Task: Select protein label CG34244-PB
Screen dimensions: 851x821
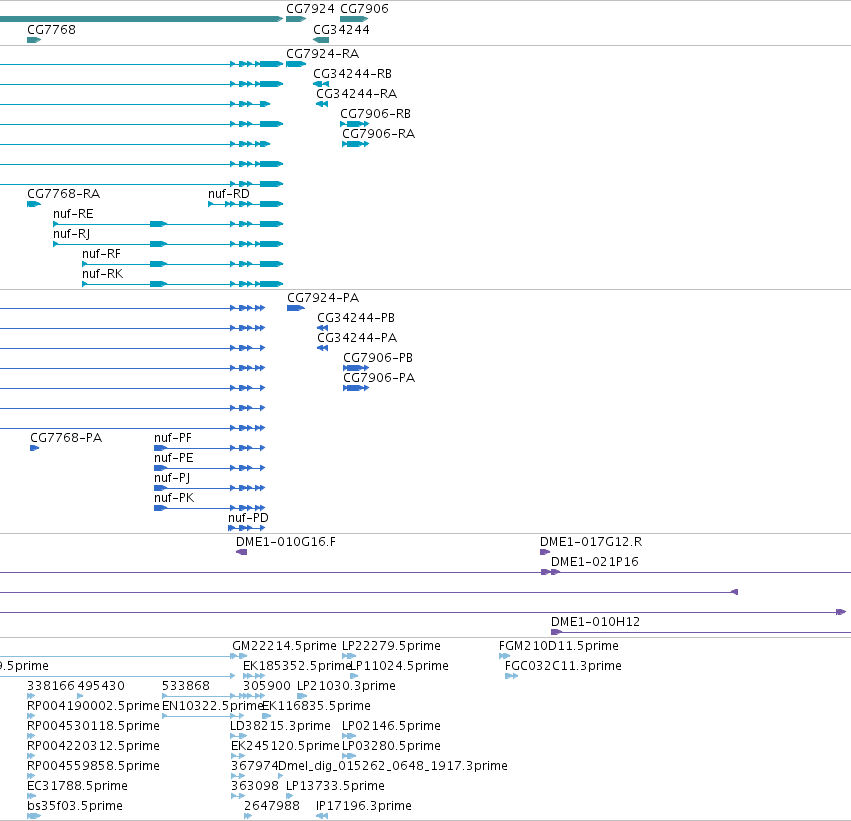Action: tap(356, 318)
